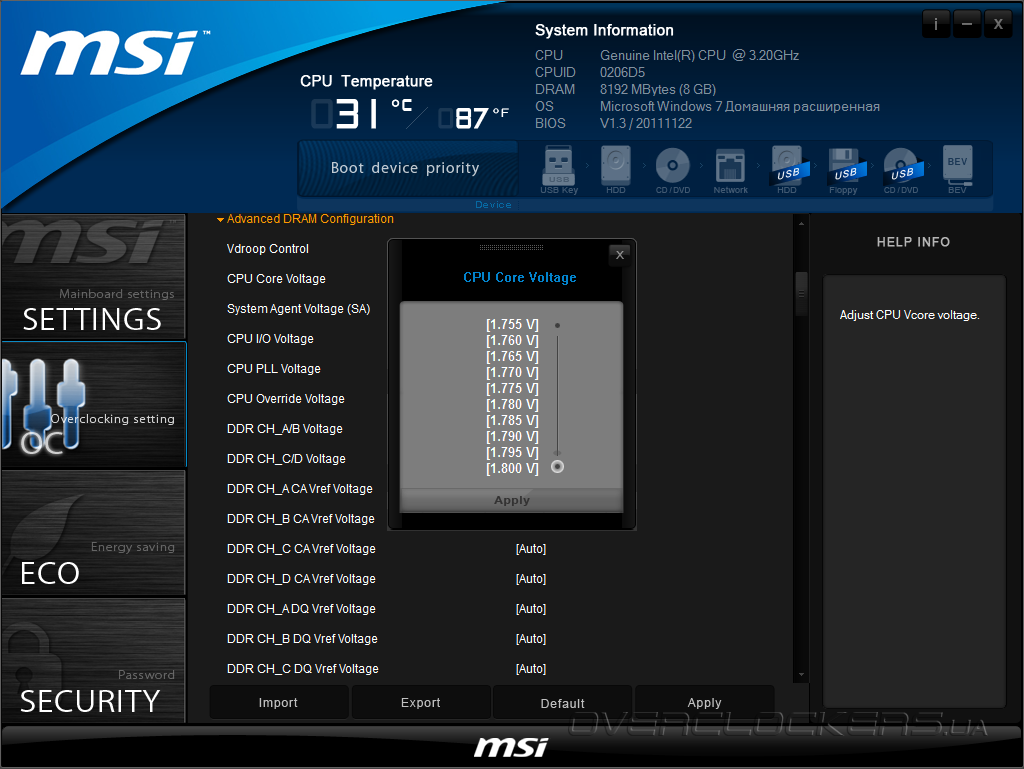This screenshot has width=1024, height=769.
Task: Select the CPU Core Voltage row
Action: (x=276, y=279)
